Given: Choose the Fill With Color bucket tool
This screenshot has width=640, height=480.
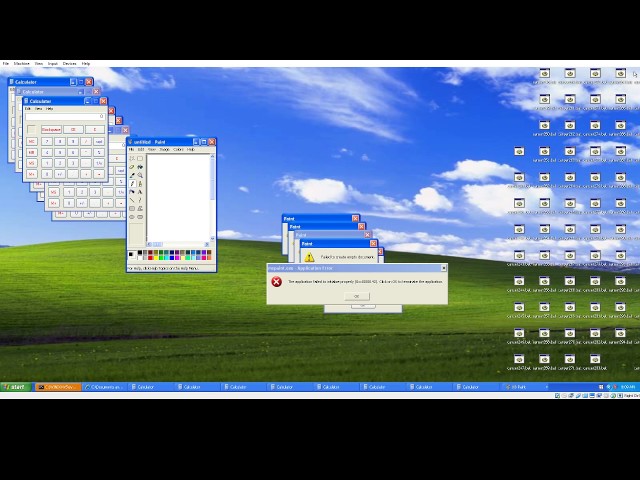Looking at the screenshot, I should (x=140, y=167).
